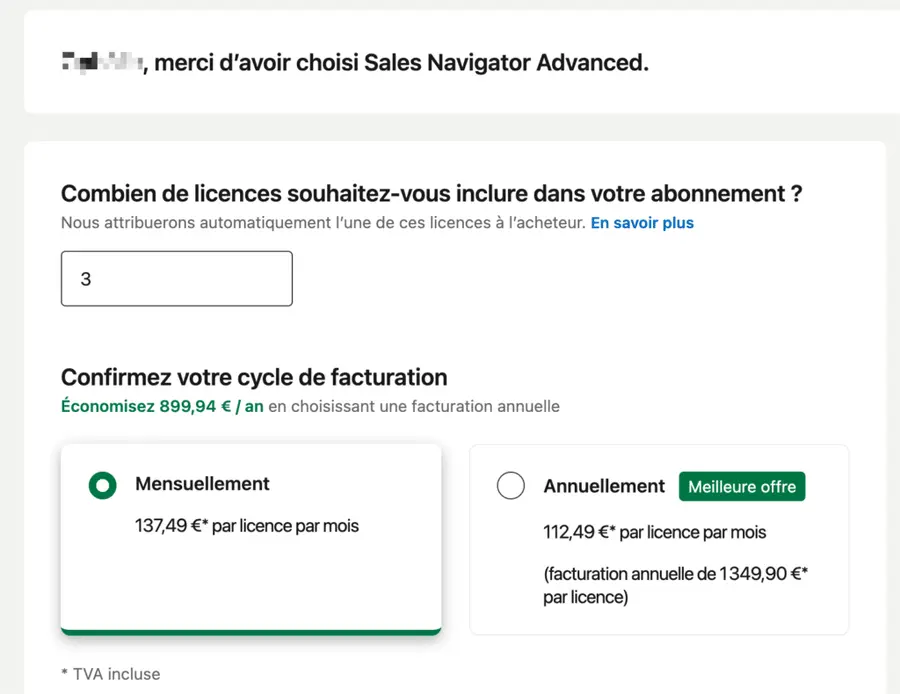Viewport: 900px width, 694px height.
Task: Click the '* TVA incluse' footnote
Action: tap(110, 674)
